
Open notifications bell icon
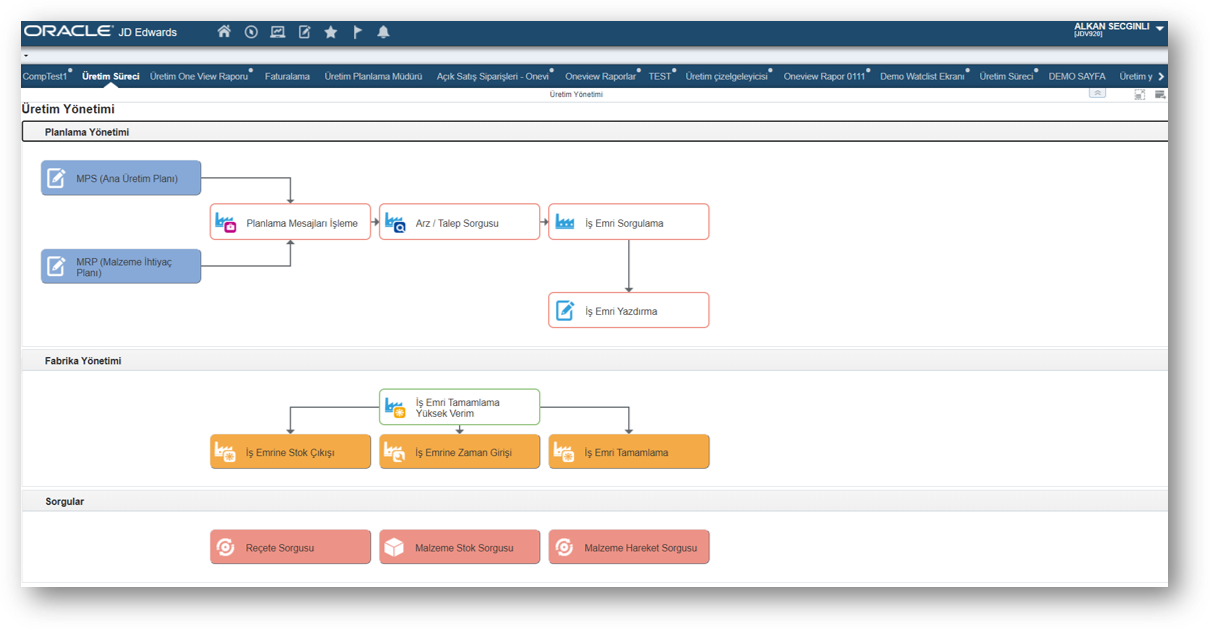383,32
